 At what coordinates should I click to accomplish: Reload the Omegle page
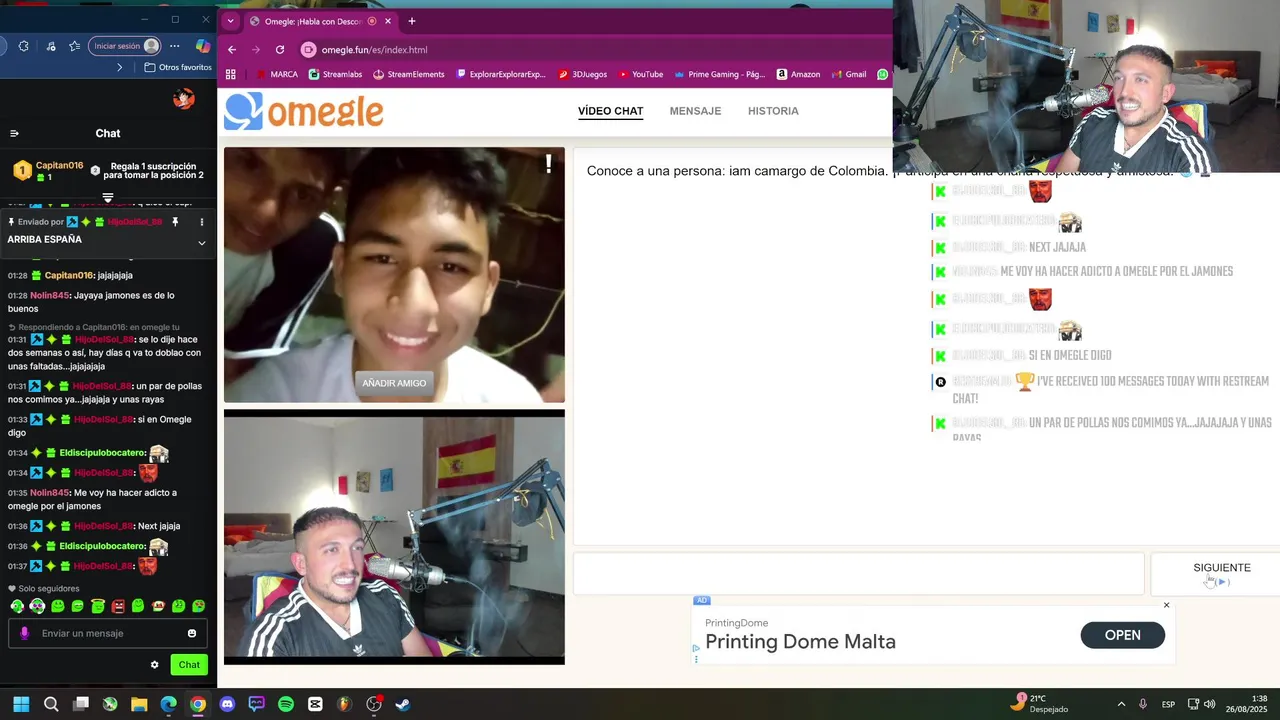pyautogui.click(x=280, y=49)
